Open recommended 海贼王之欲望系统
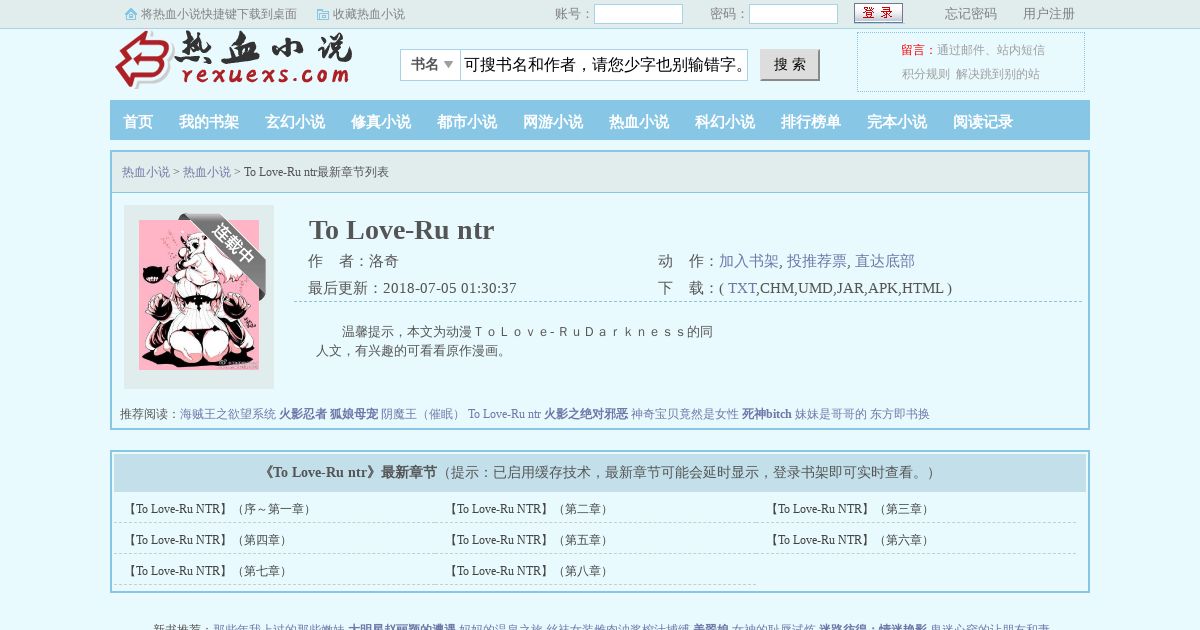The height and width of the screenshot is (630, 1200). [x=228, y=414]
